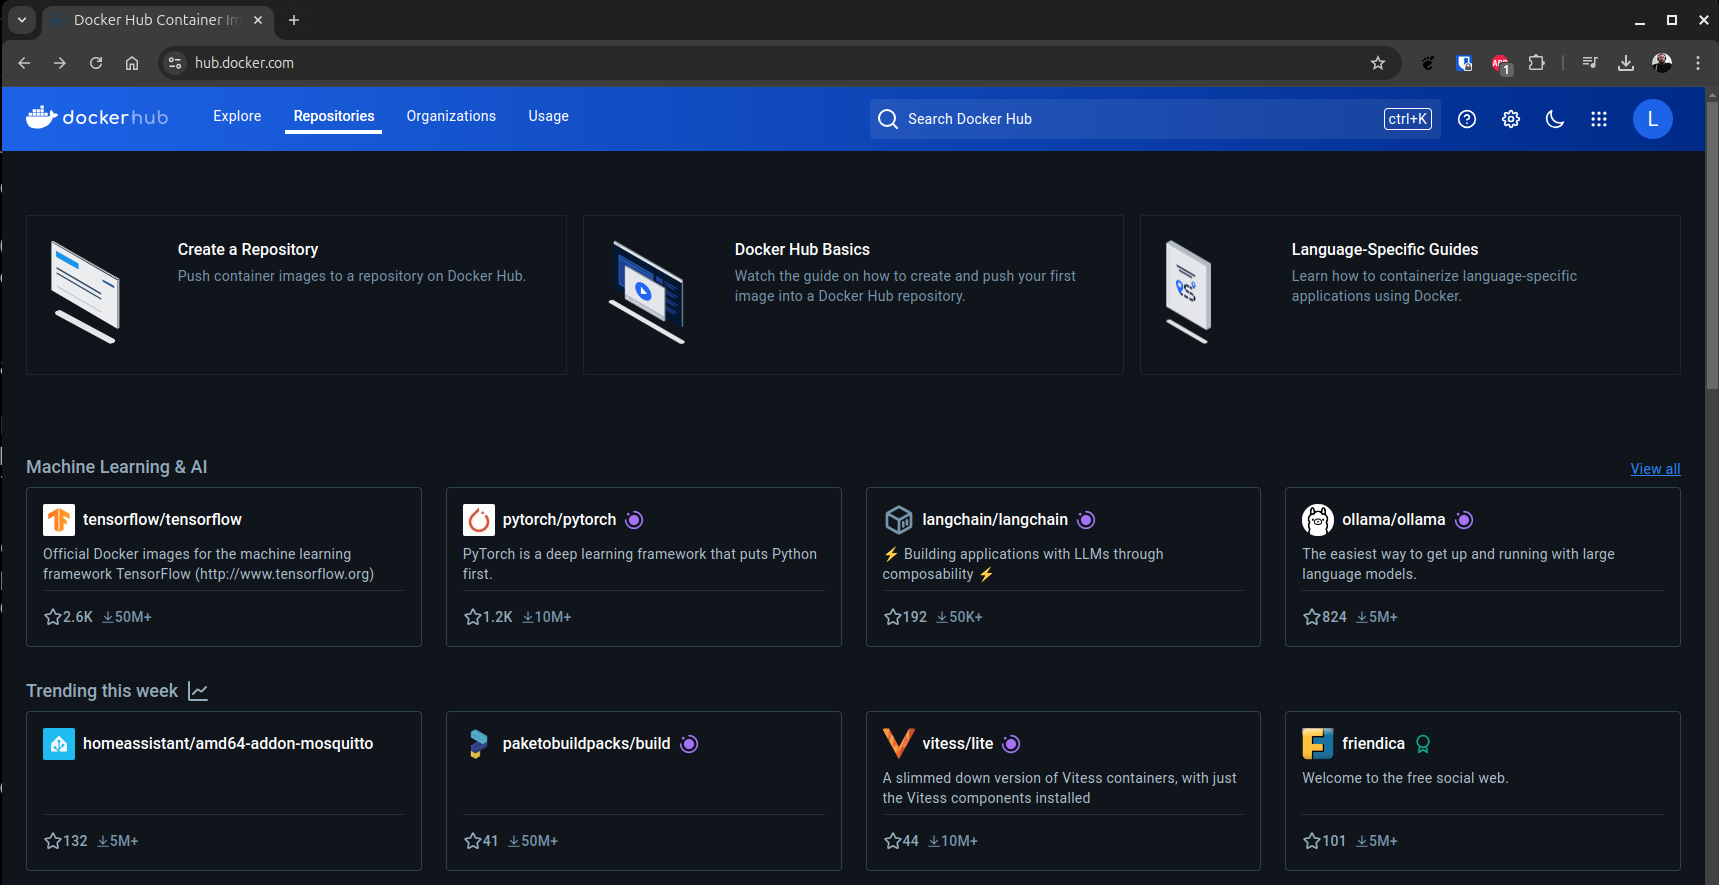The width and height of the screenshot is (1719, 885).
Task: Click the badge beside paketobuildpacks/build
Action: pos(689,744)
